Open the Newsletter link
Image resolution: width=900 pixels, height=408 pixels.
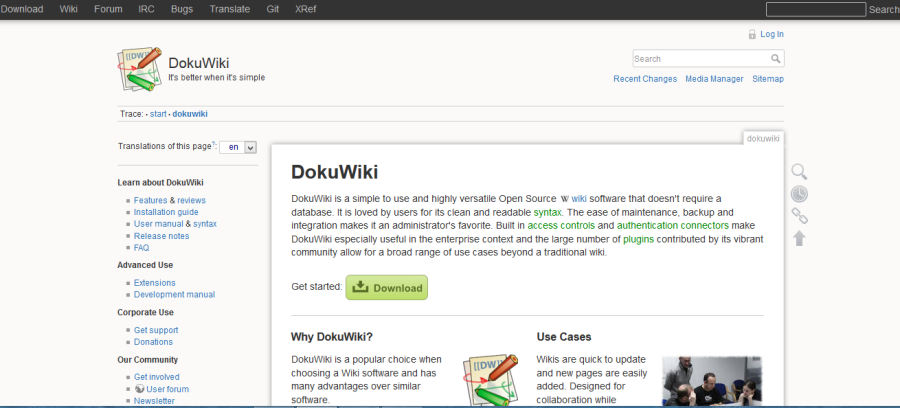[154, 401]
